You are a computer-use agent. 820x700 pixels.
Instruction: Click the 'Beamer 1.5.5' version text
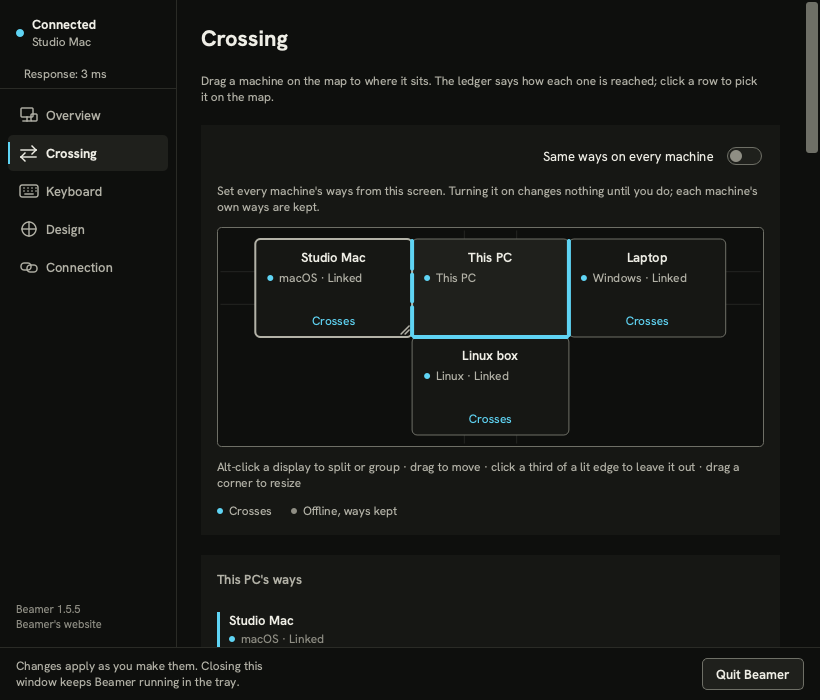point(48,609)
